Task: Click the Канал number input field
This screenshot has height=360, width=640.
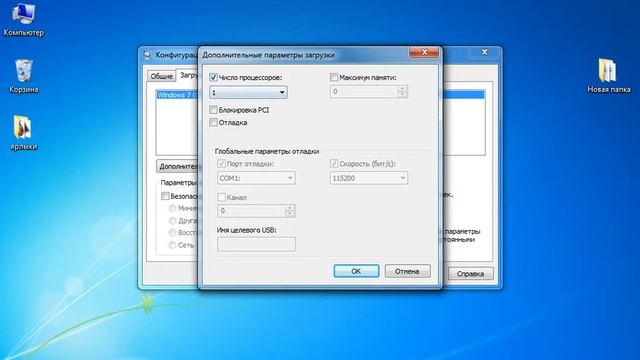Action: [x=251, y=211]
